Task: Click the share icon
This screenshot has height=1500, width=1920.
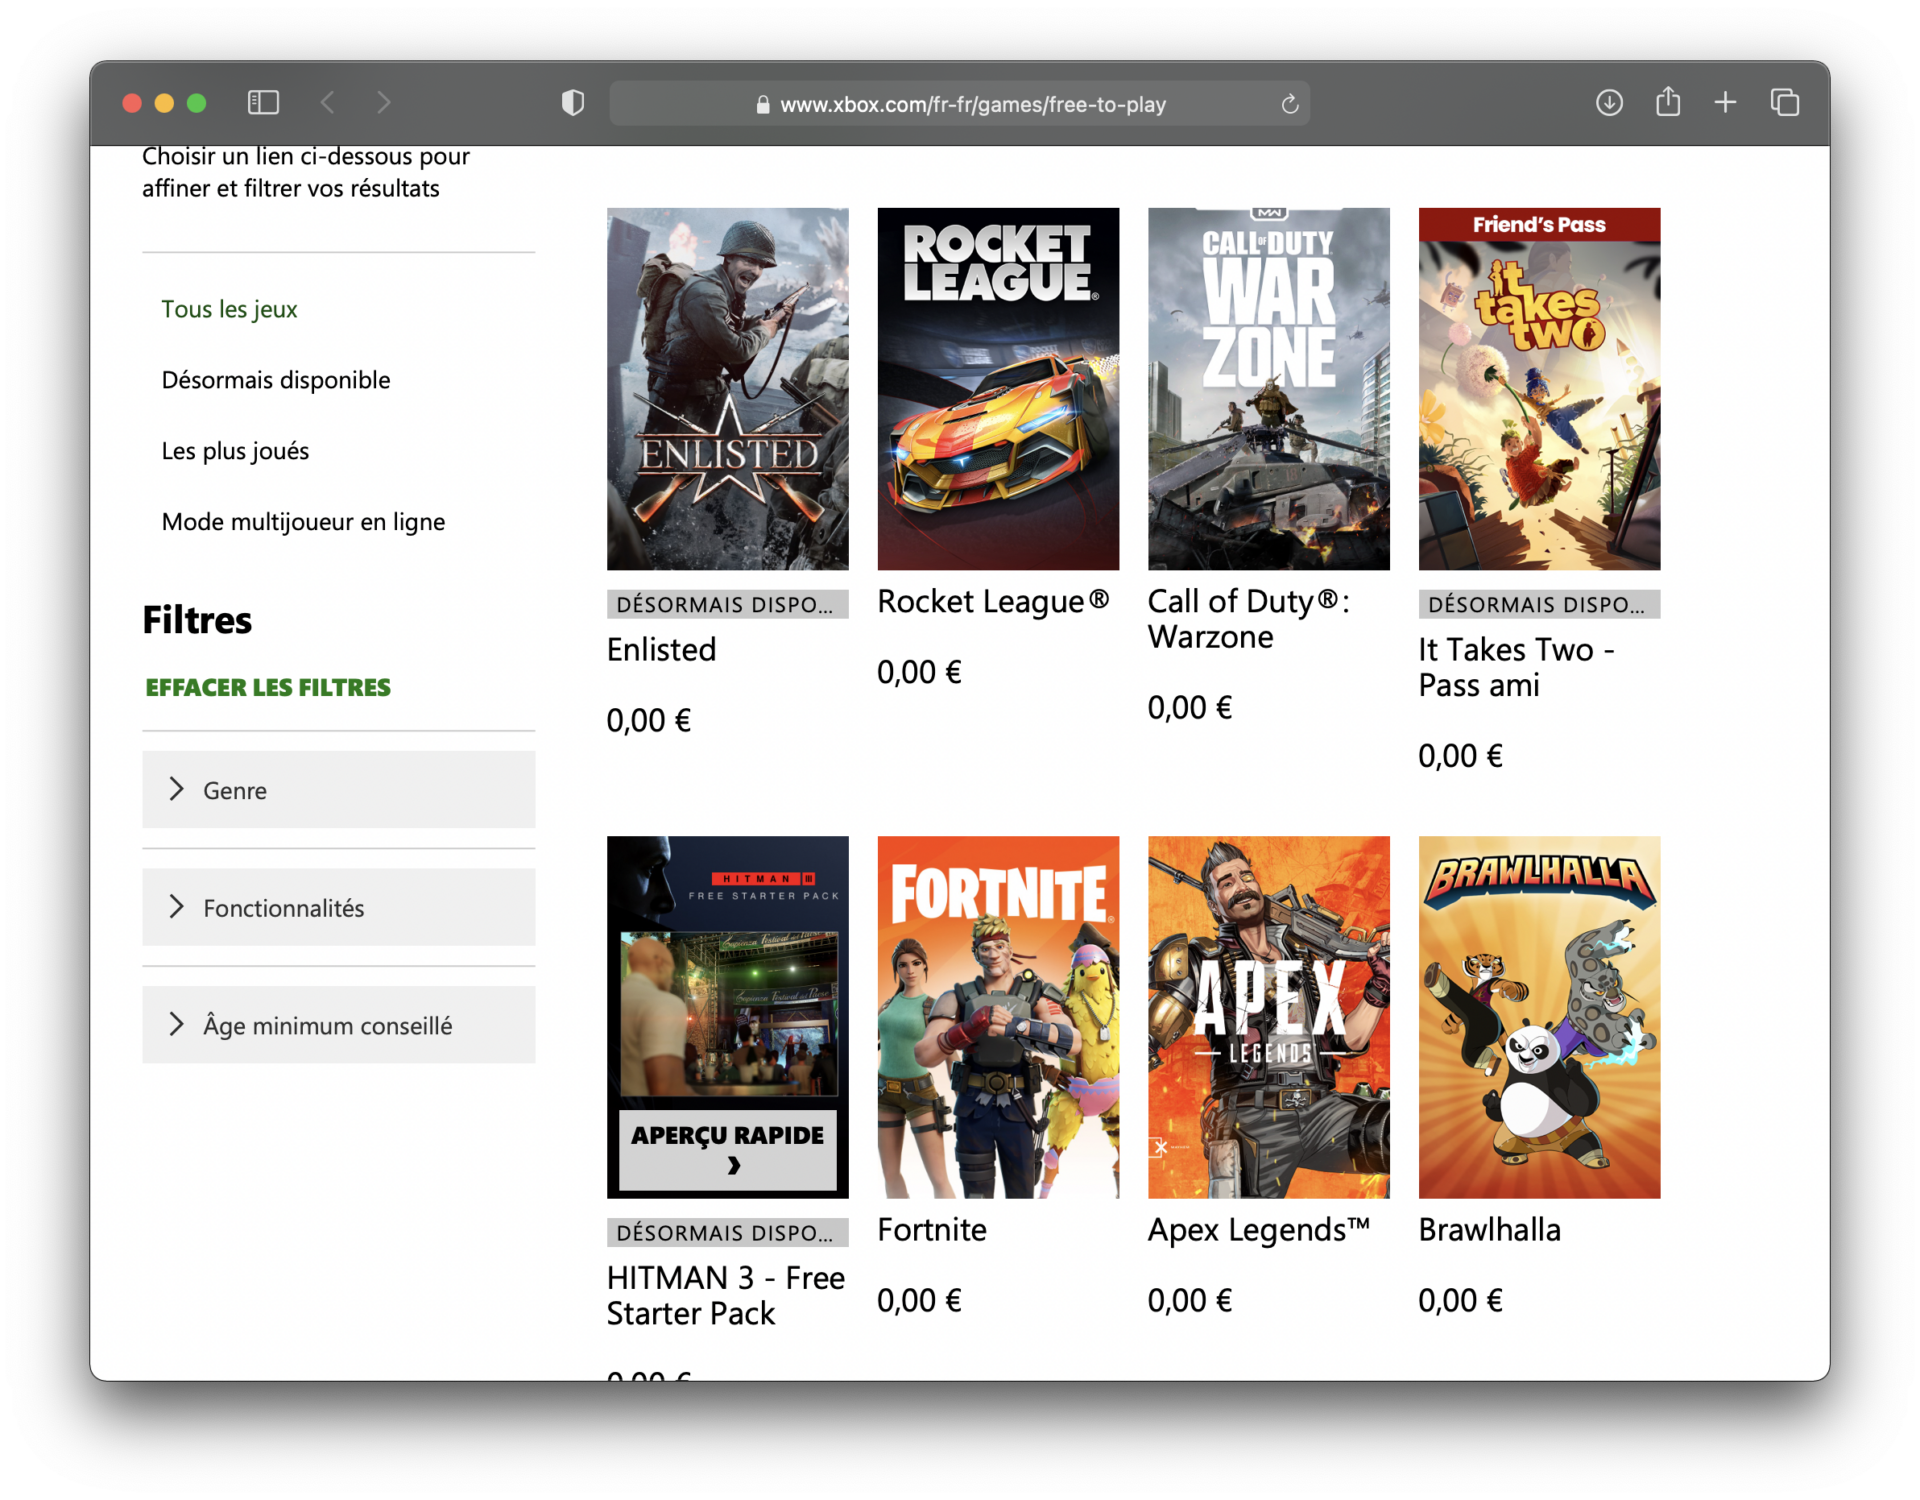Action: point(1668,102)
